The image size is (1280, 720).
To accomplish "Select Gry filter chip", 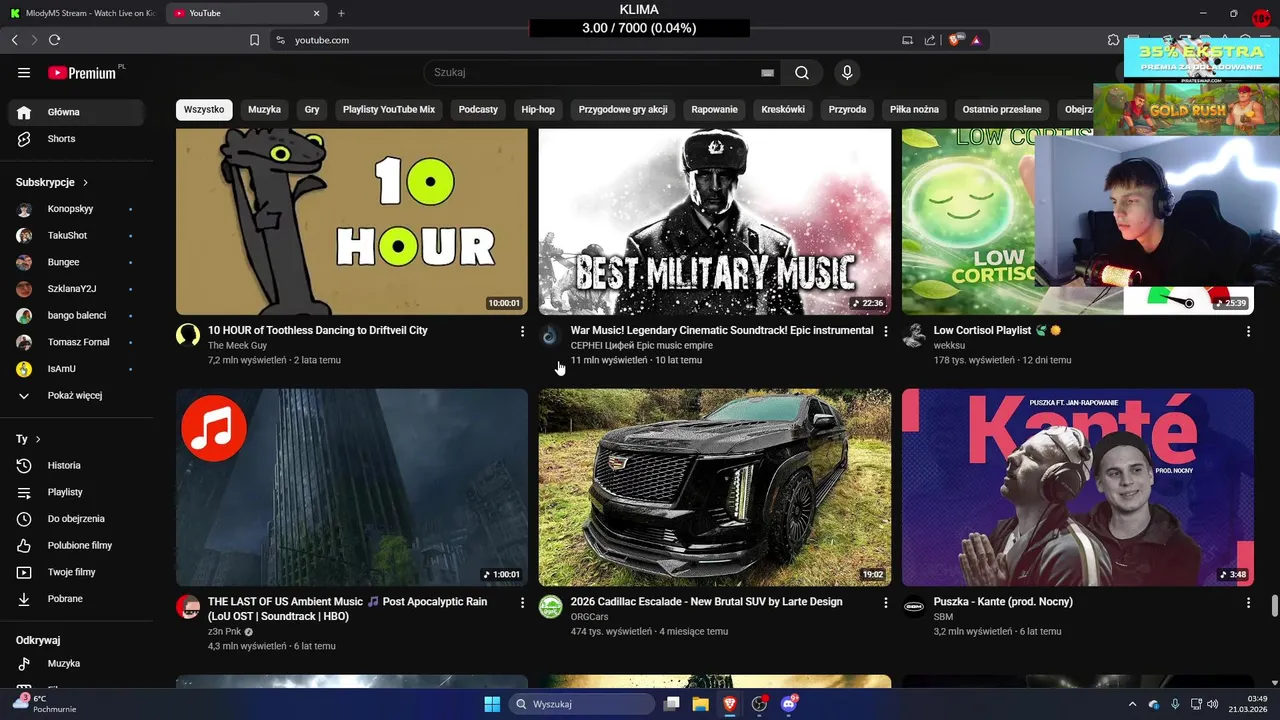I will coord(312,109).
